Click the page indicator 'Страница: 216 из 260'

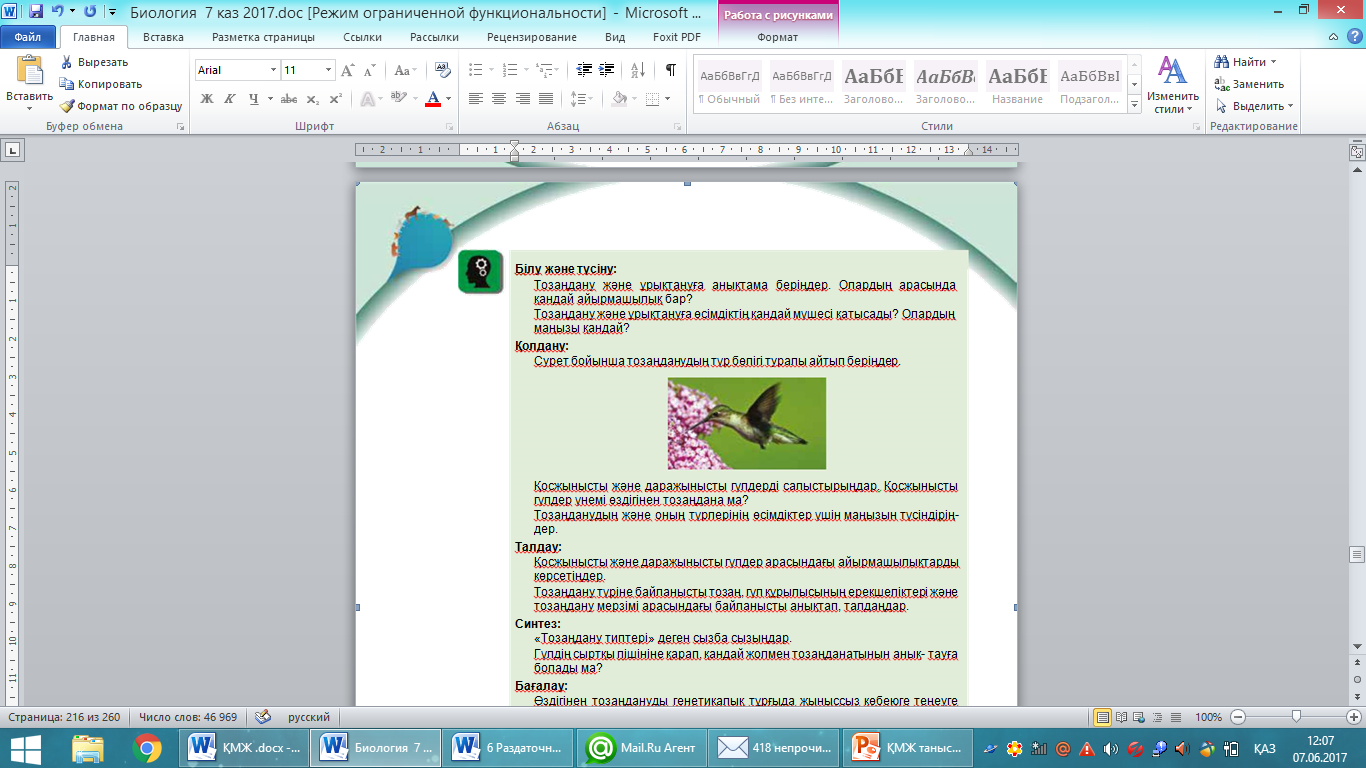tap(64, 717)
